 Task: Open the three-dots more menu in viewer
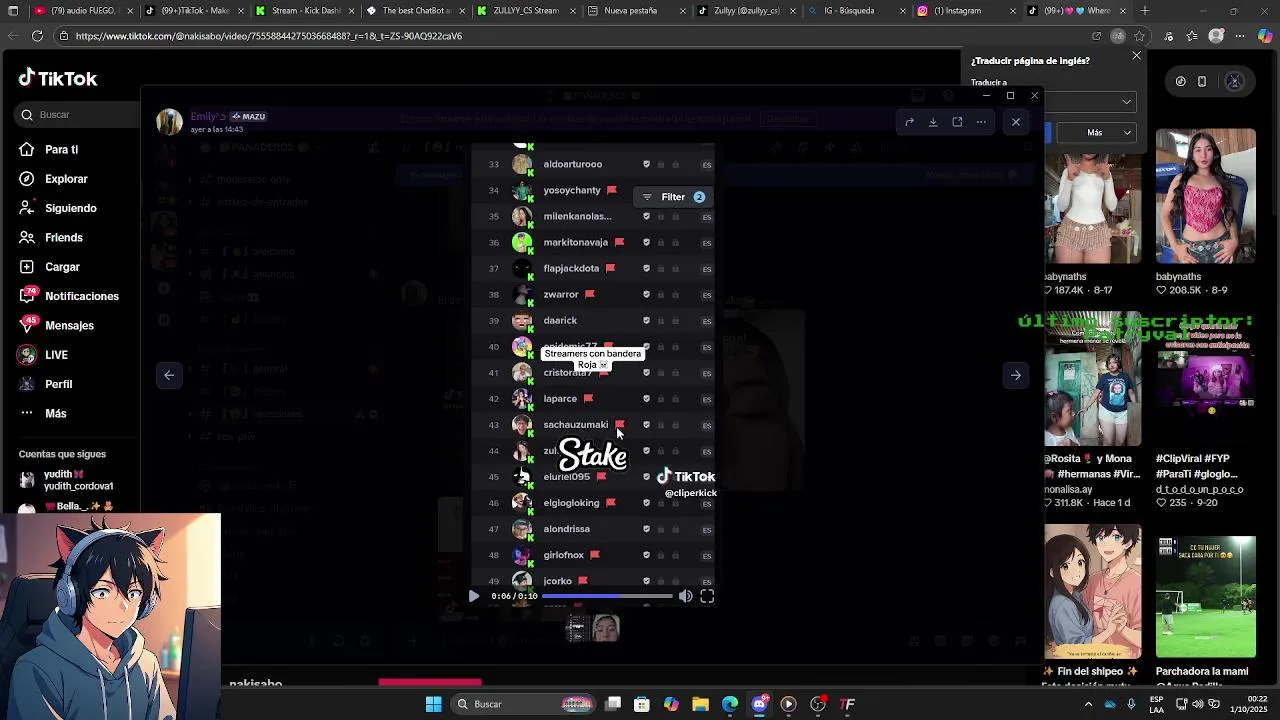(x=981, y=122)
